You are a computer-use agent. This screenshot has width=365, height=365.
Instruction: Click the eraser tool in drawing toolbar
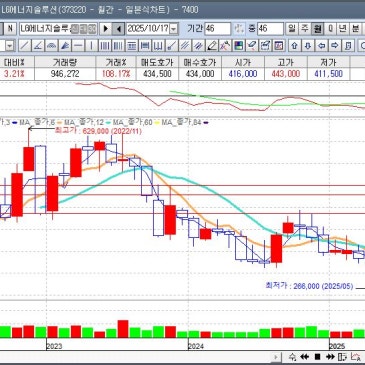tap(252, 45)
